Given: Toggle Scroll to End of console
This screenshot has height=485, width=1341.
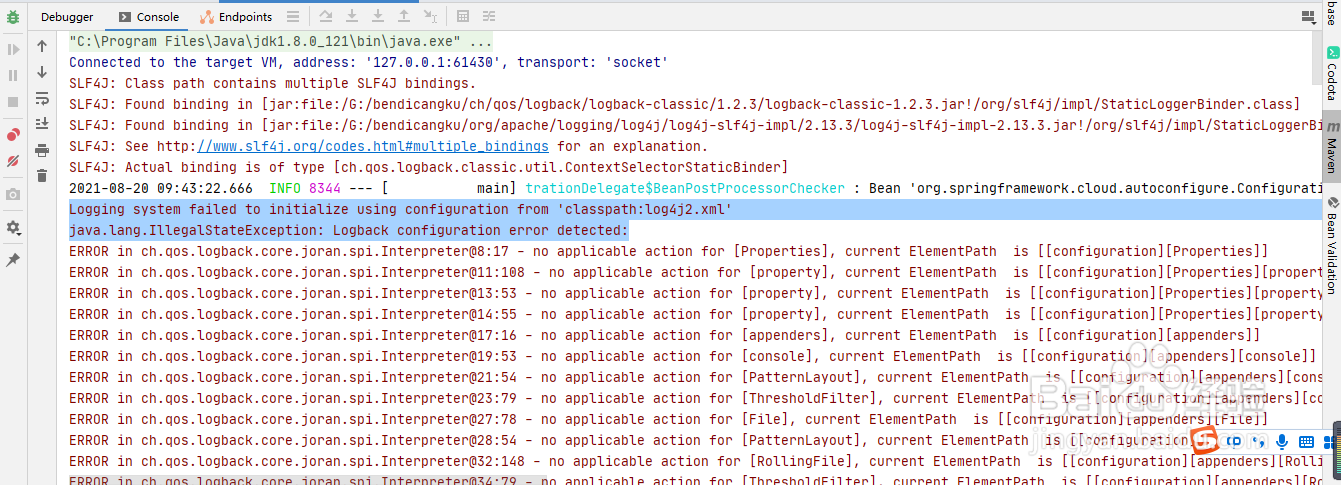Looking at the screenshot, I should coord(42,124).
